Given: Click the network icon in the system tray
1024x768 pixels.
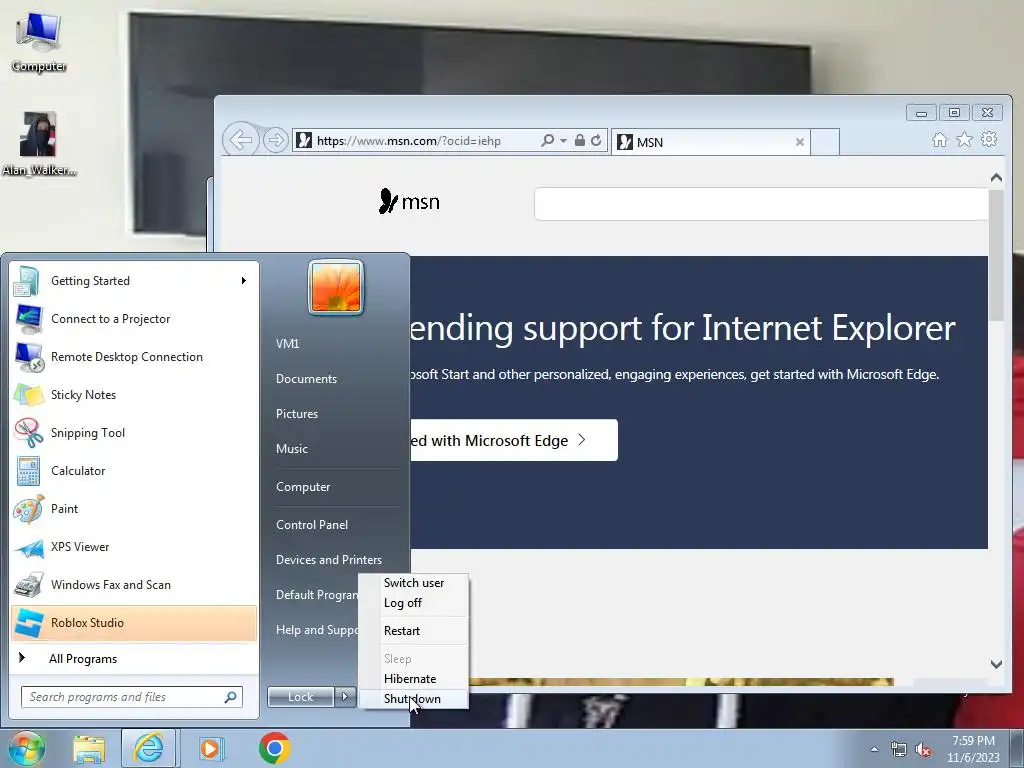Looking at the screenshot, I should 899,750.
